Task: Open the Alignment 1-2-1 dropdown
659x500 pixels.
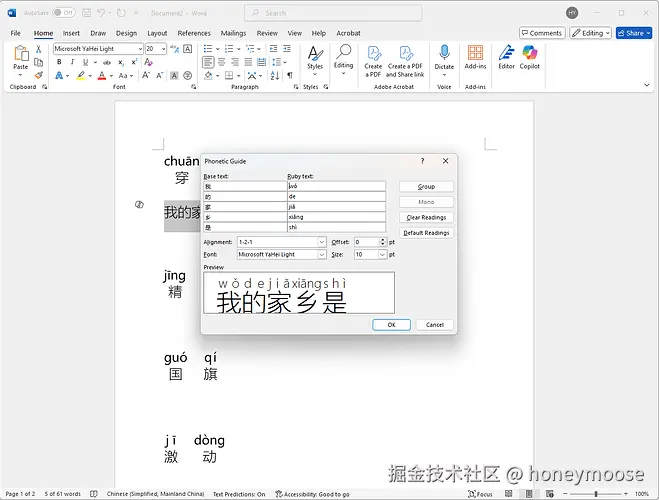Action: point(322,242)
